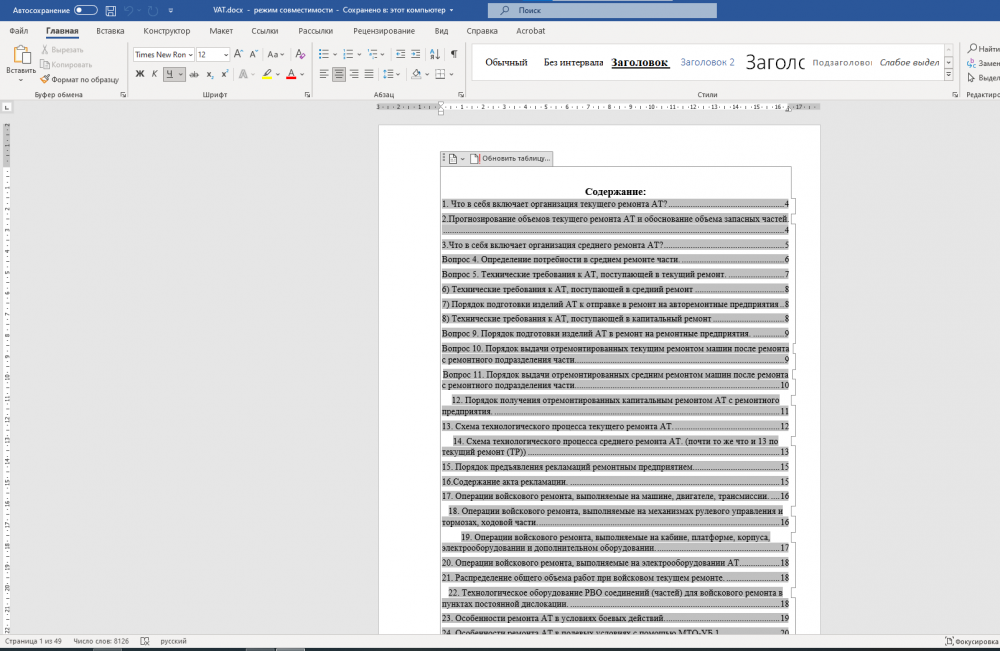Apply yellow text highlight color
1000x651 pixels.
pyautogui.click(x=267, y=74)
